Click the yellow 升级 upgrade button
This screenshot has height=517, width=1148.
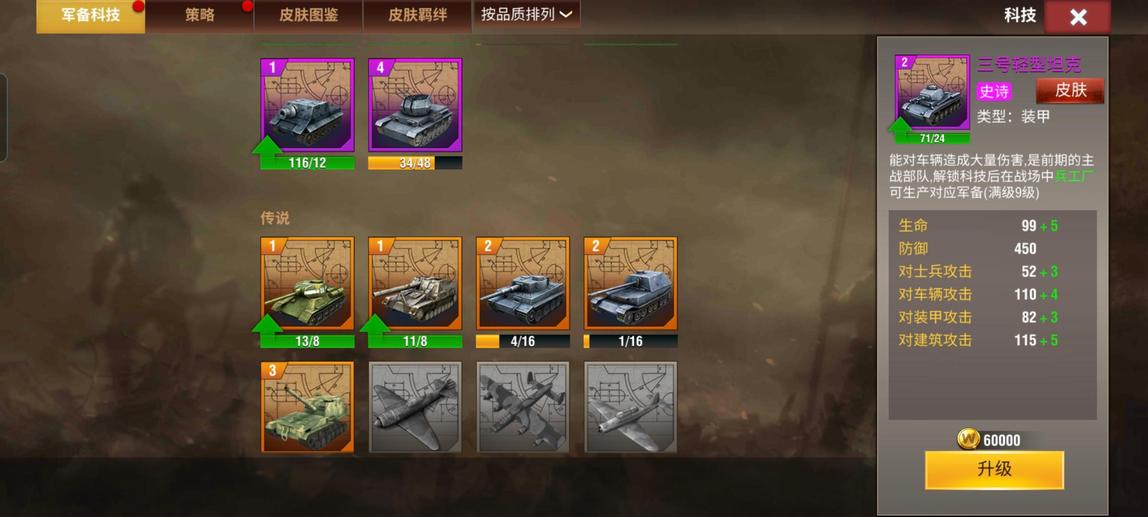coord(994,470)
